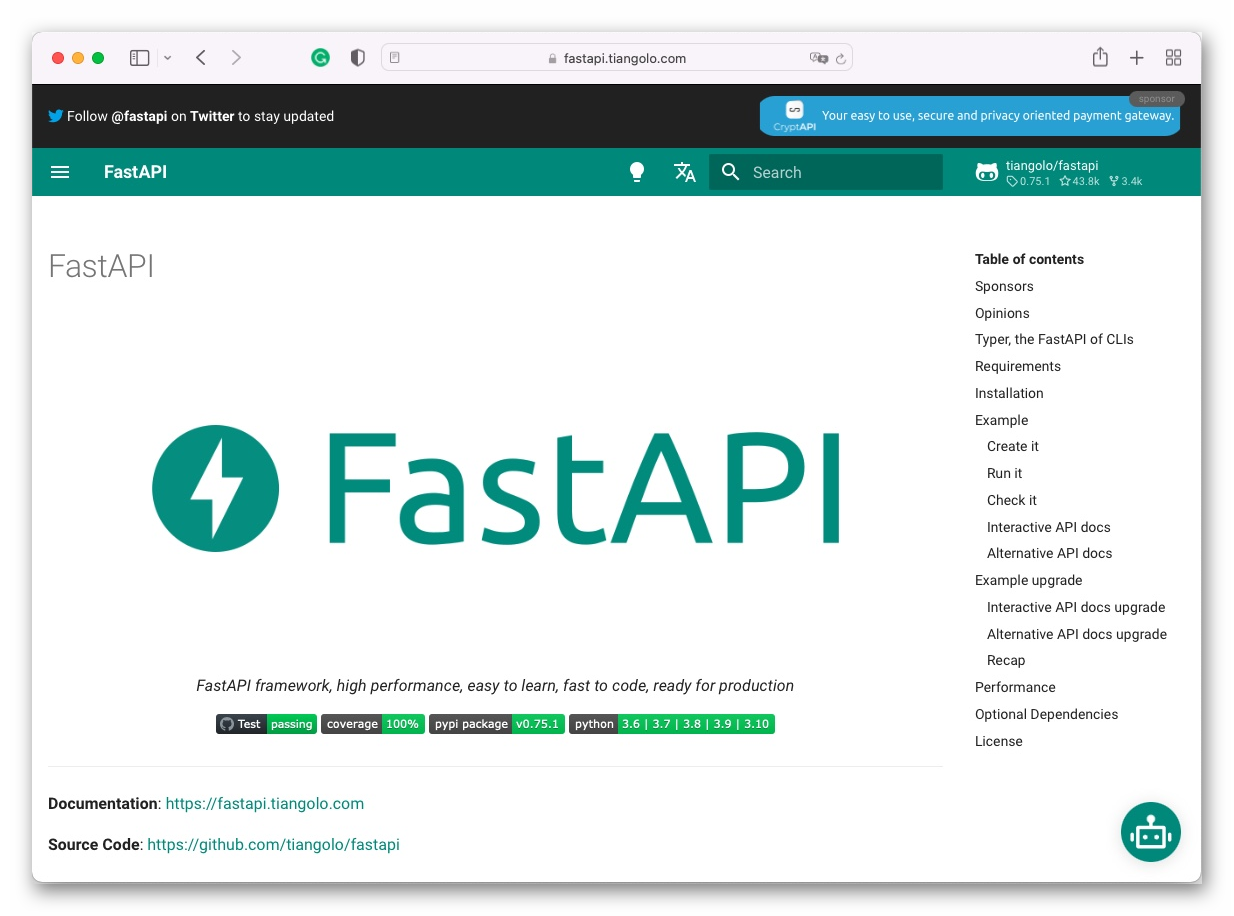Go to Typer, the FastAPI of CLIs
Viewport: 1234px width, 916px height.
click(1054, 339)
